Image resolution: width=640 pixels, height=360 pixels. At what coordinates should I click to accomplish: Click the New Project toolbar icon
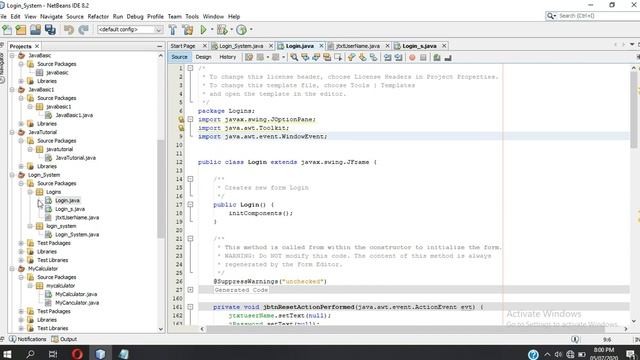21,29
